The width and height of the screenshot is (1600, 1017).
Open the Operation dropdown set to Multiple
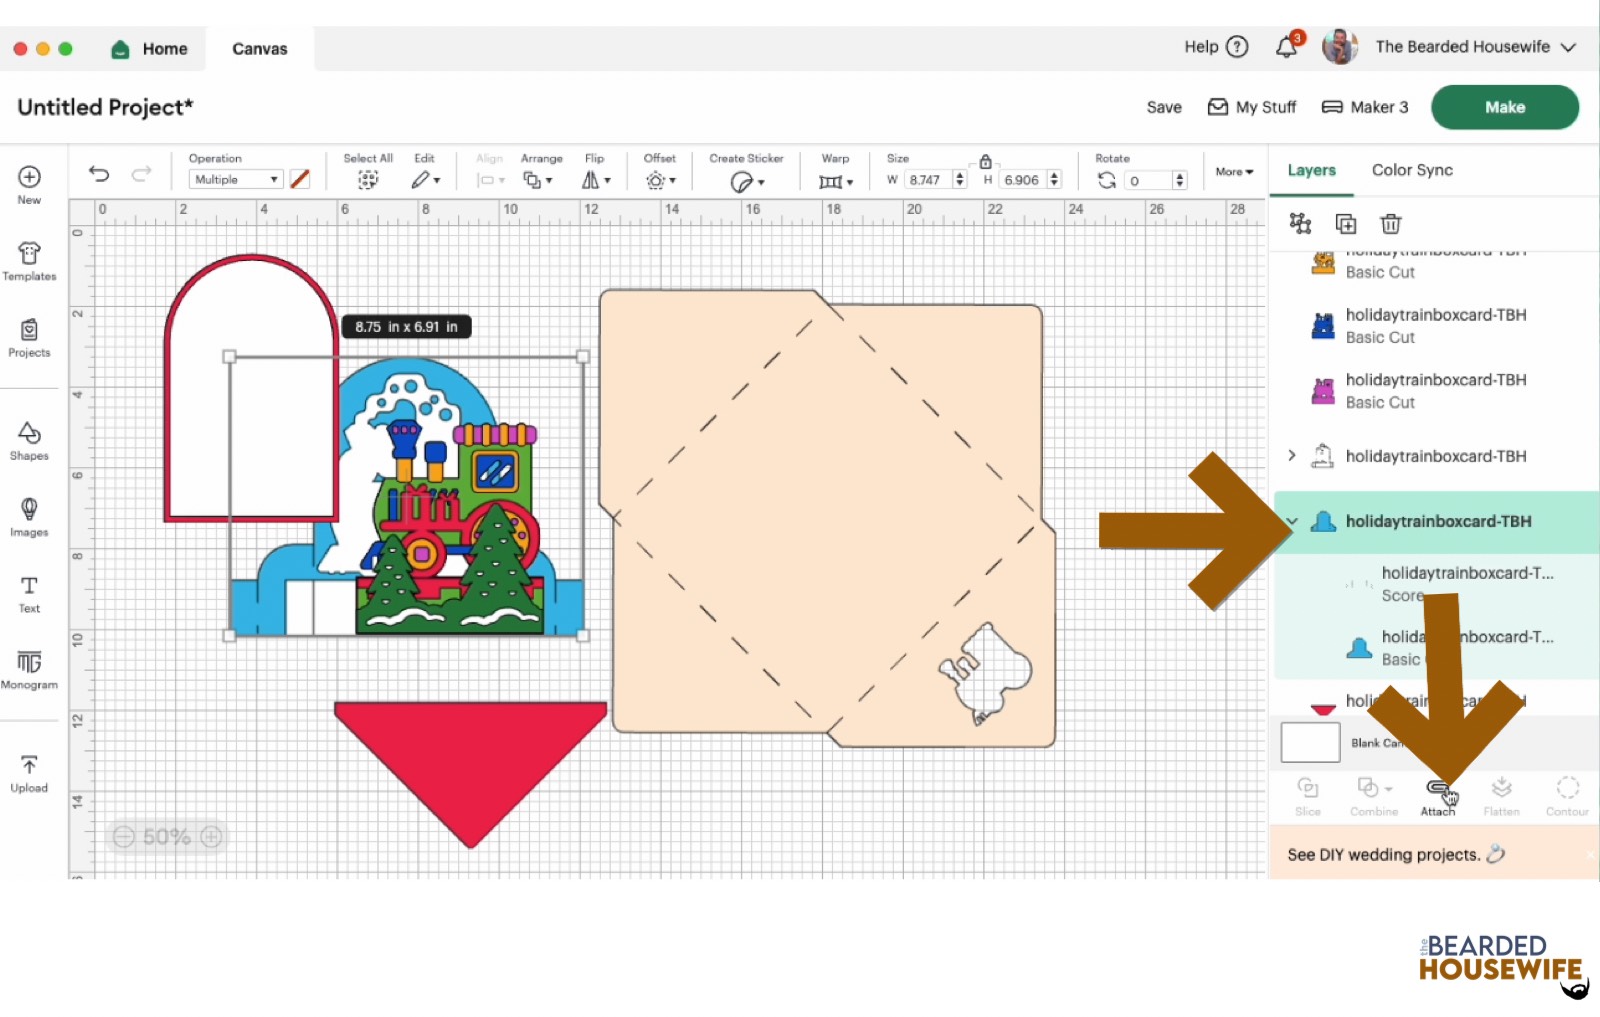[x=236, y=179]
